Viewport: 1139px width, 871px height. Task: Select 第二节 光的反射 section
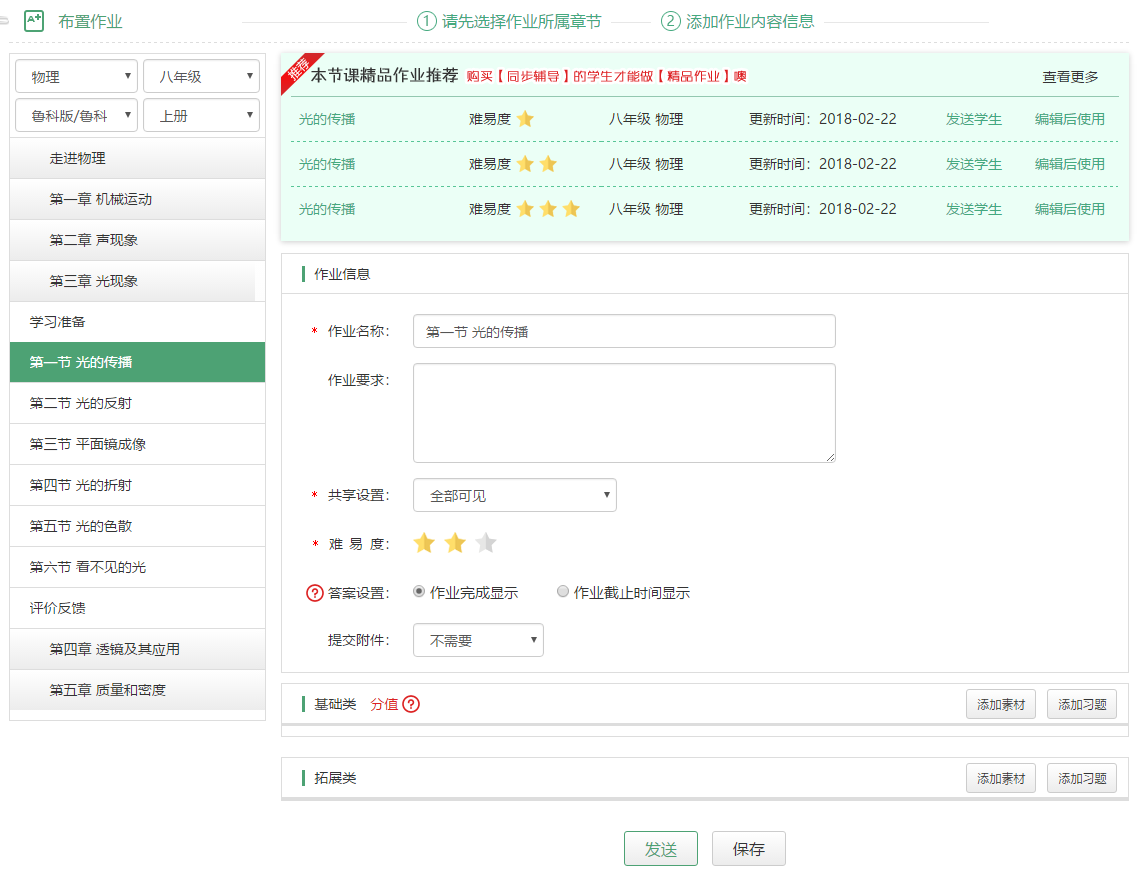pyautogui.click(x=137, y=403)
